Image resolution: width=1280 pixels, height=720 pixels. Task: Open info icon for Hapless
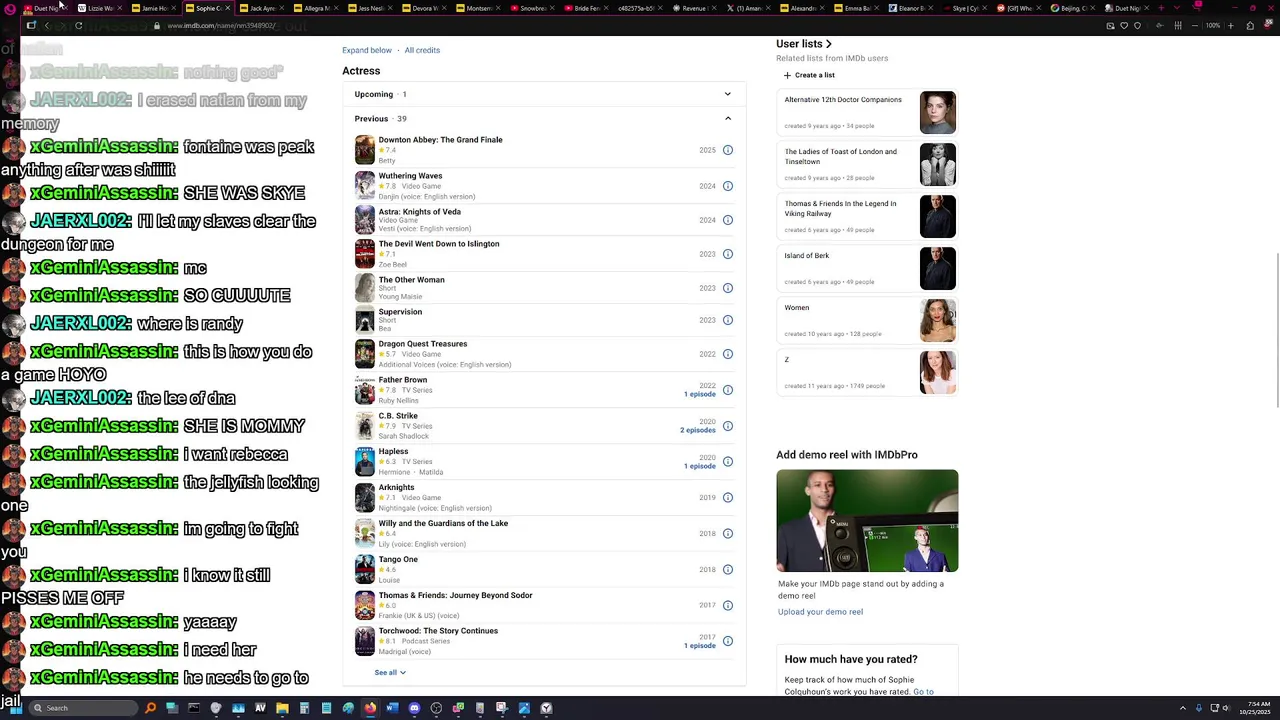[x=728, y=462]
